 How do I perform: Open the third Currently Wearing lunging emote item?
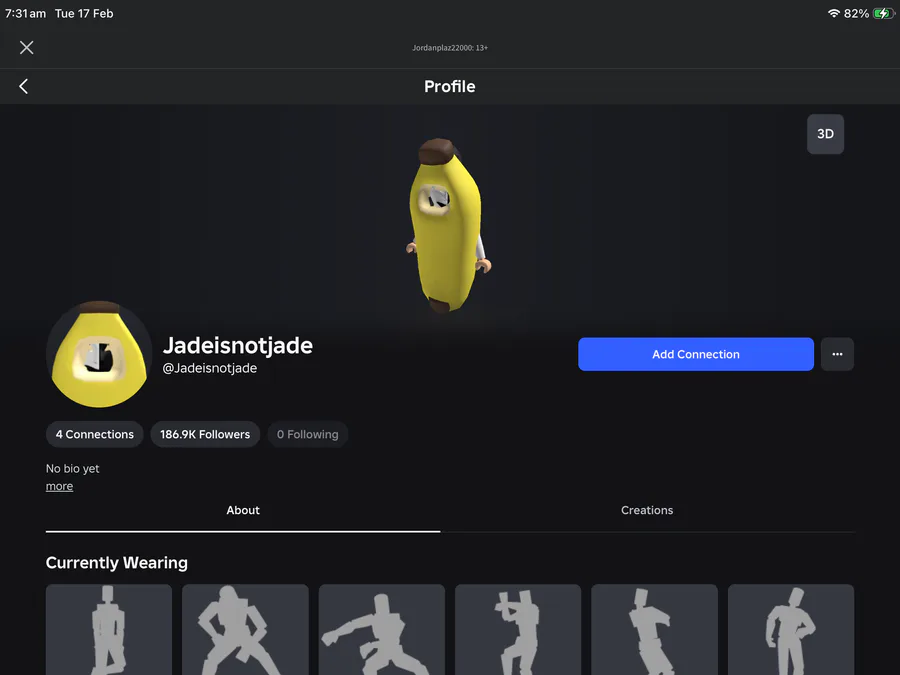[x=382, y=630]
